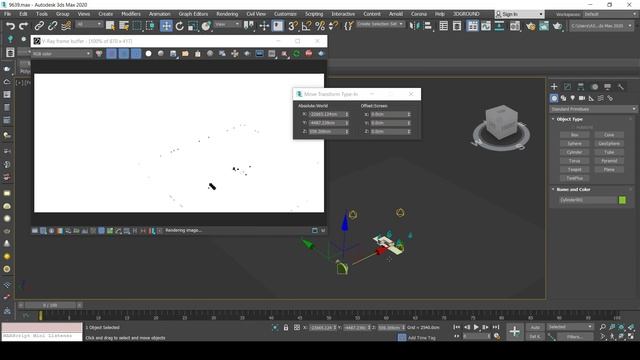Image resolution: width=640 pixels, height=360 pixels.
Task: Toggle the Scene Explorer toolbar icon
Action: [444, 26]
